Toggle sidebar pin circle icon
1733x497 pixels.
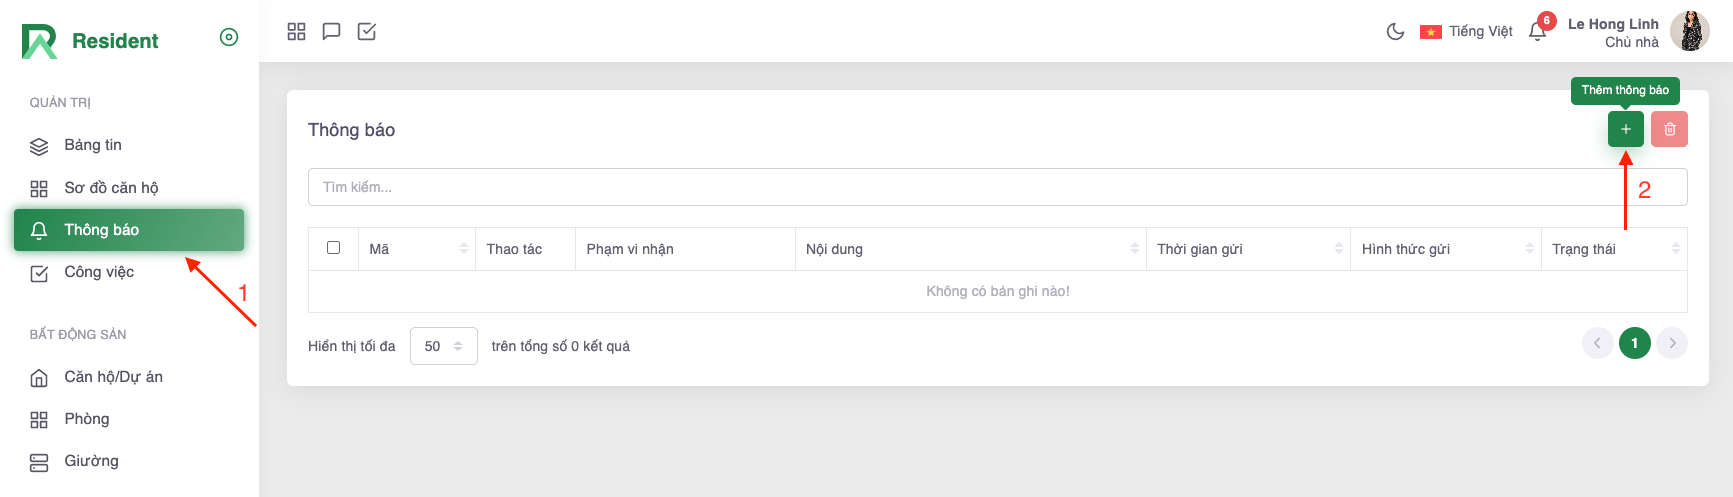[x=229, y=37]
